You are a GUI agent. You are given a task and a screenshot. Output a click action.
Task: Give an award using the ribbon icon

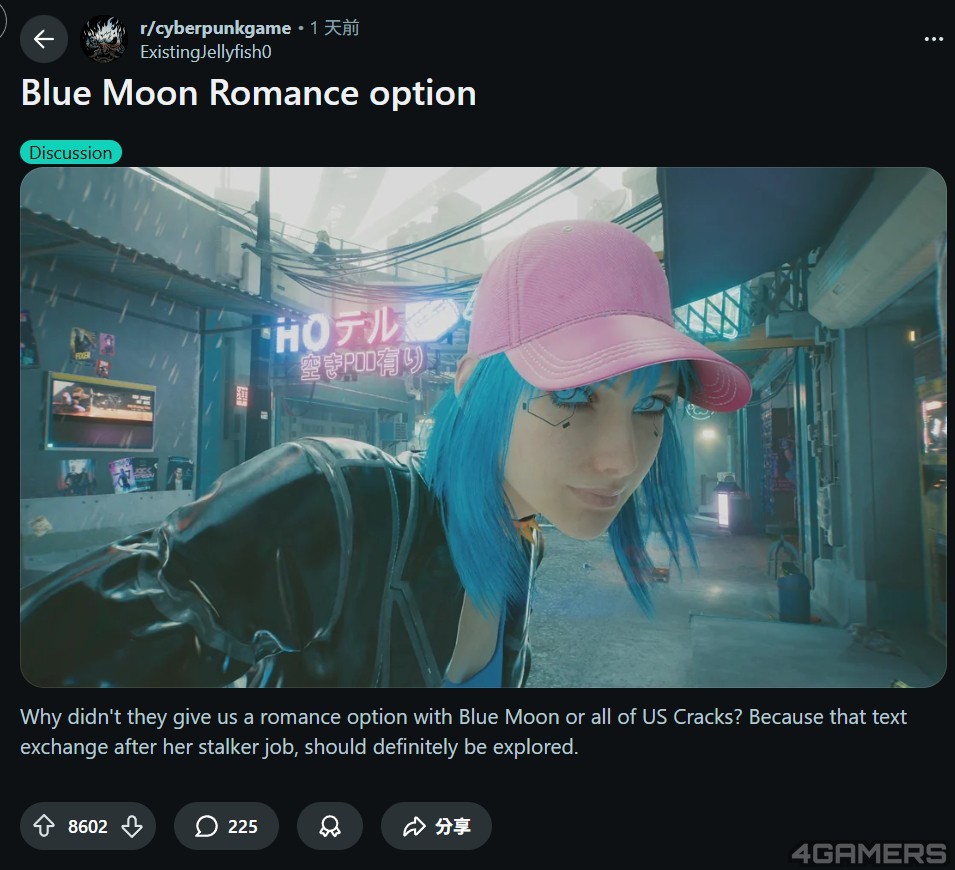(329, 826)
